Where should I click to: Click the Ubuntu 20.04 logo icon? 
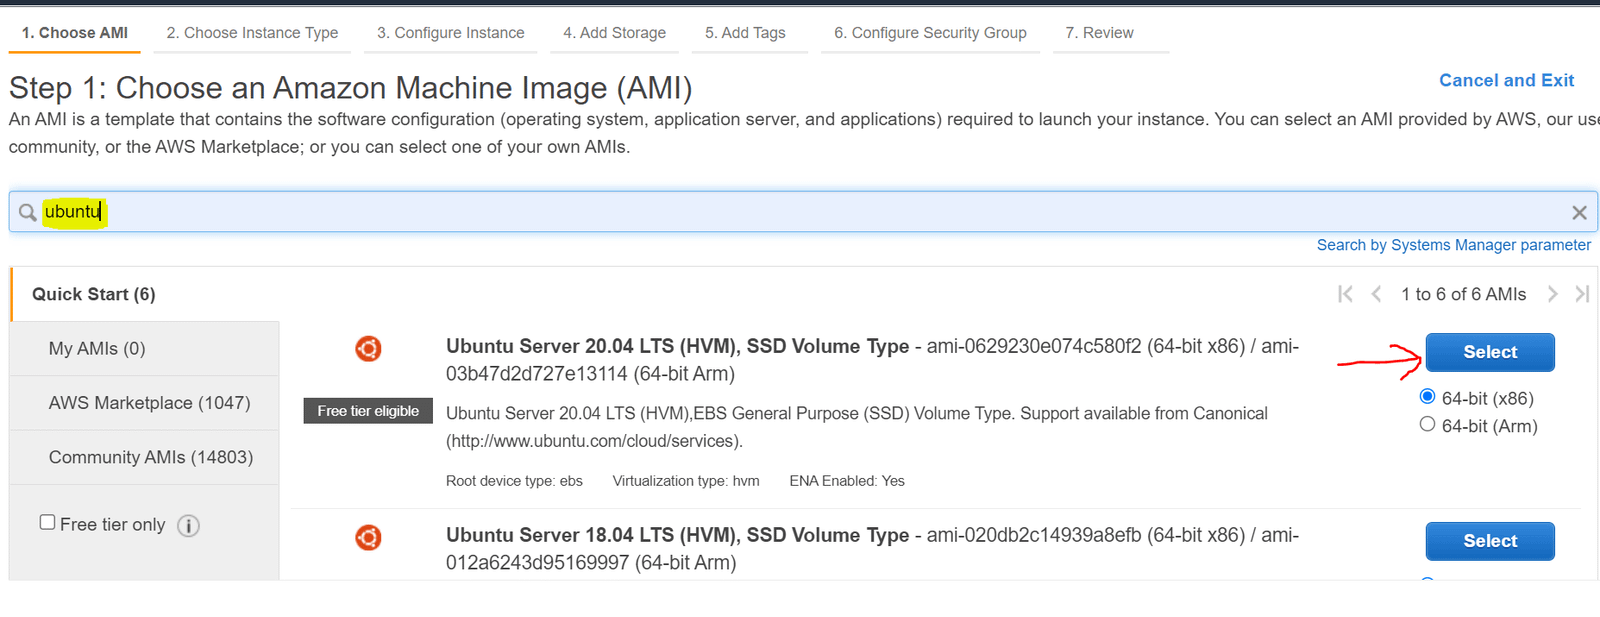(x=368, y=348)
